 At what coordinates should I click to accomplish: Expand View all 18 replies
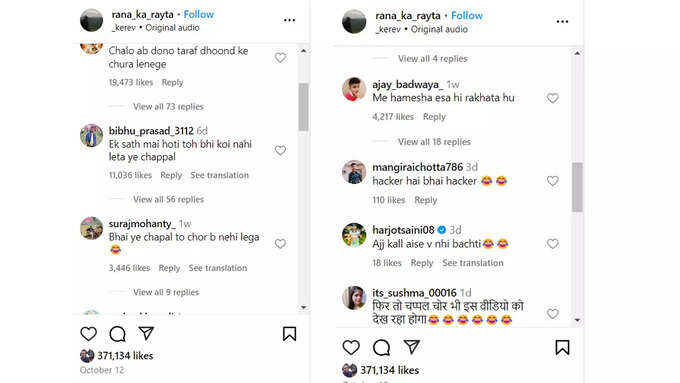434,142
